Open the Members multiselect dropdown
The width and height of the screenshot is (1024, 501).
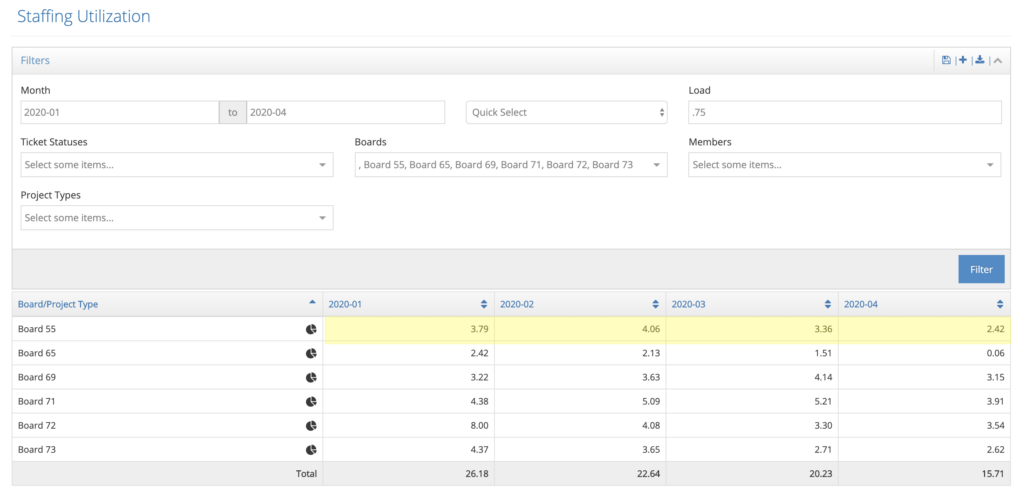click(x=845, y=165)
